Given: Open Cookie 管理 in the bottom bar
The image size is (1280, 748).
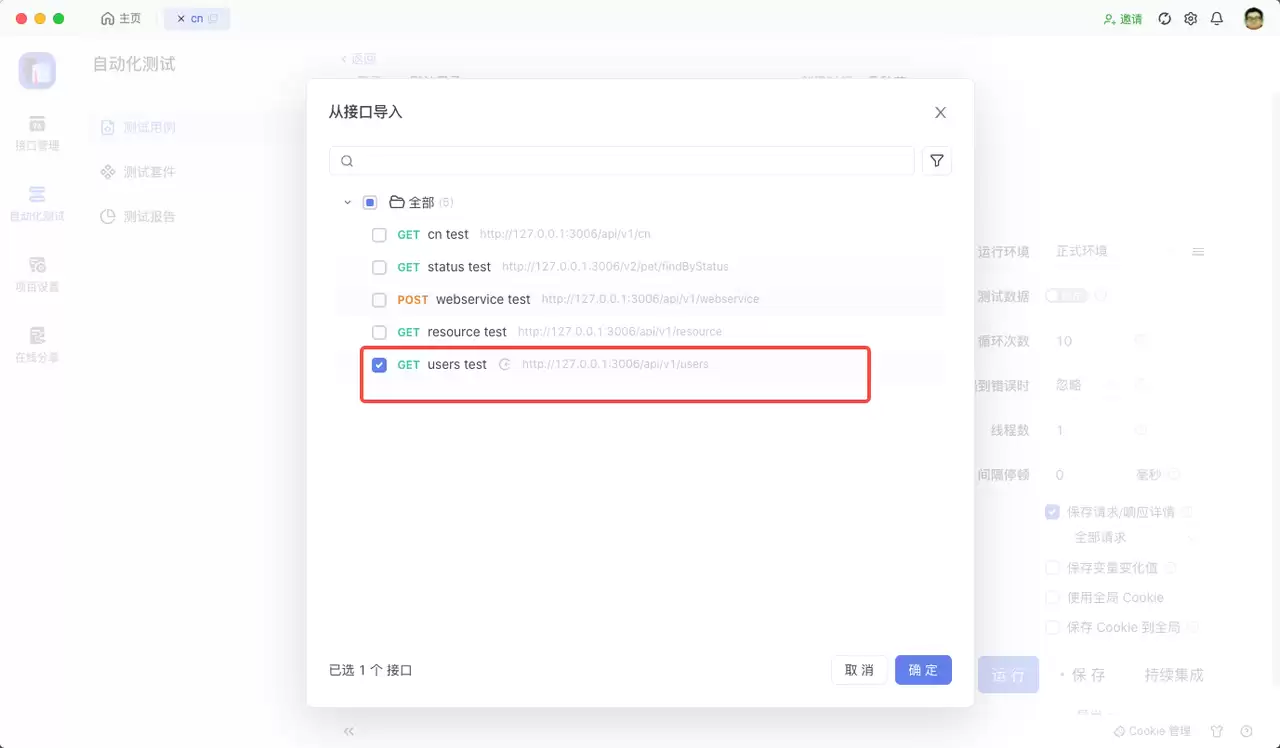Looking at the screenshot, I should pyautogui.click(x=1152, y=732).
